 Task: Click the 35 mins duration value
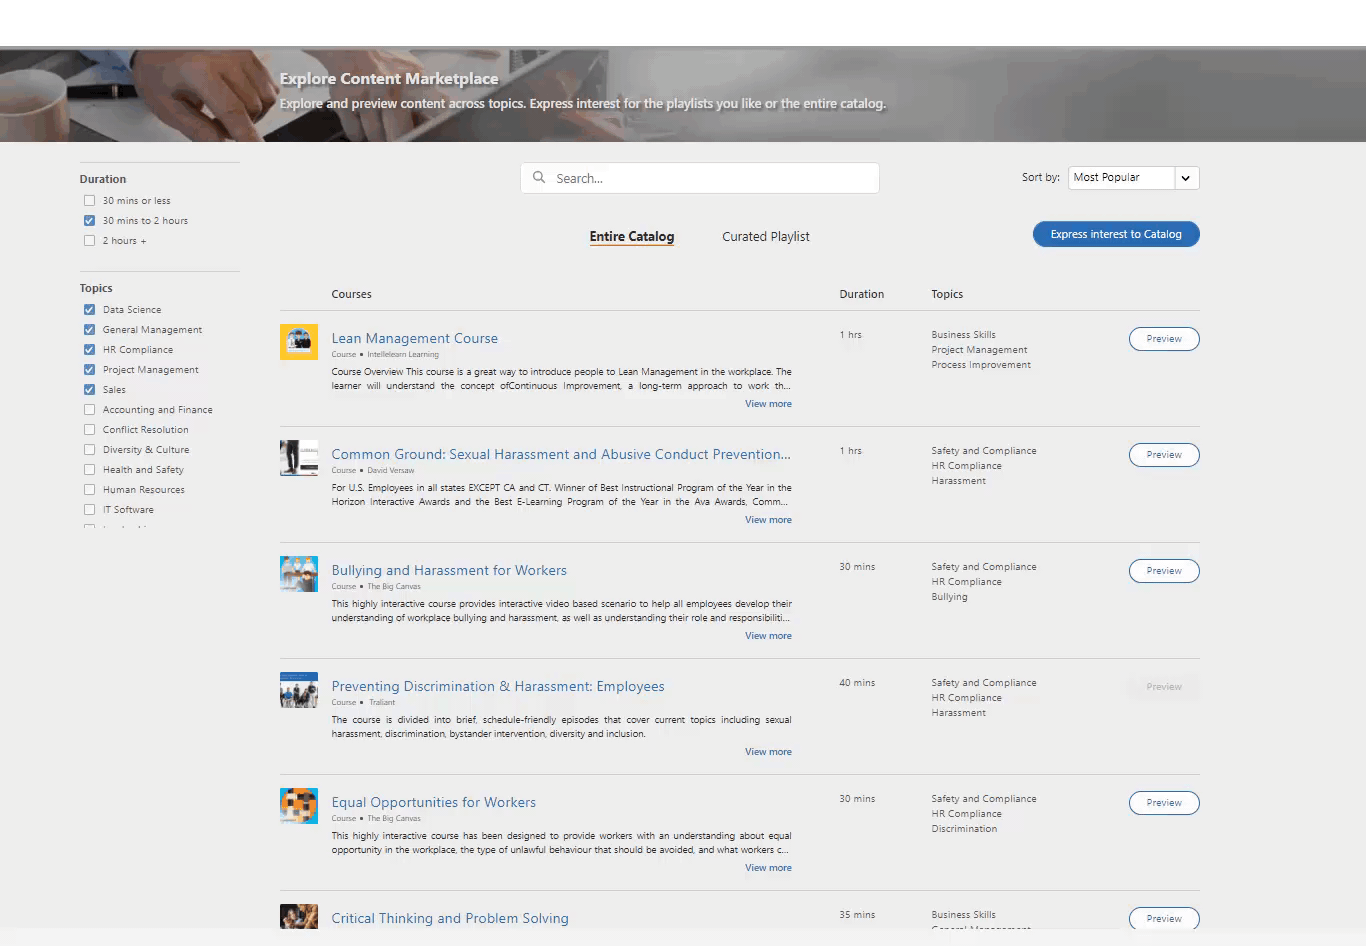857,915
